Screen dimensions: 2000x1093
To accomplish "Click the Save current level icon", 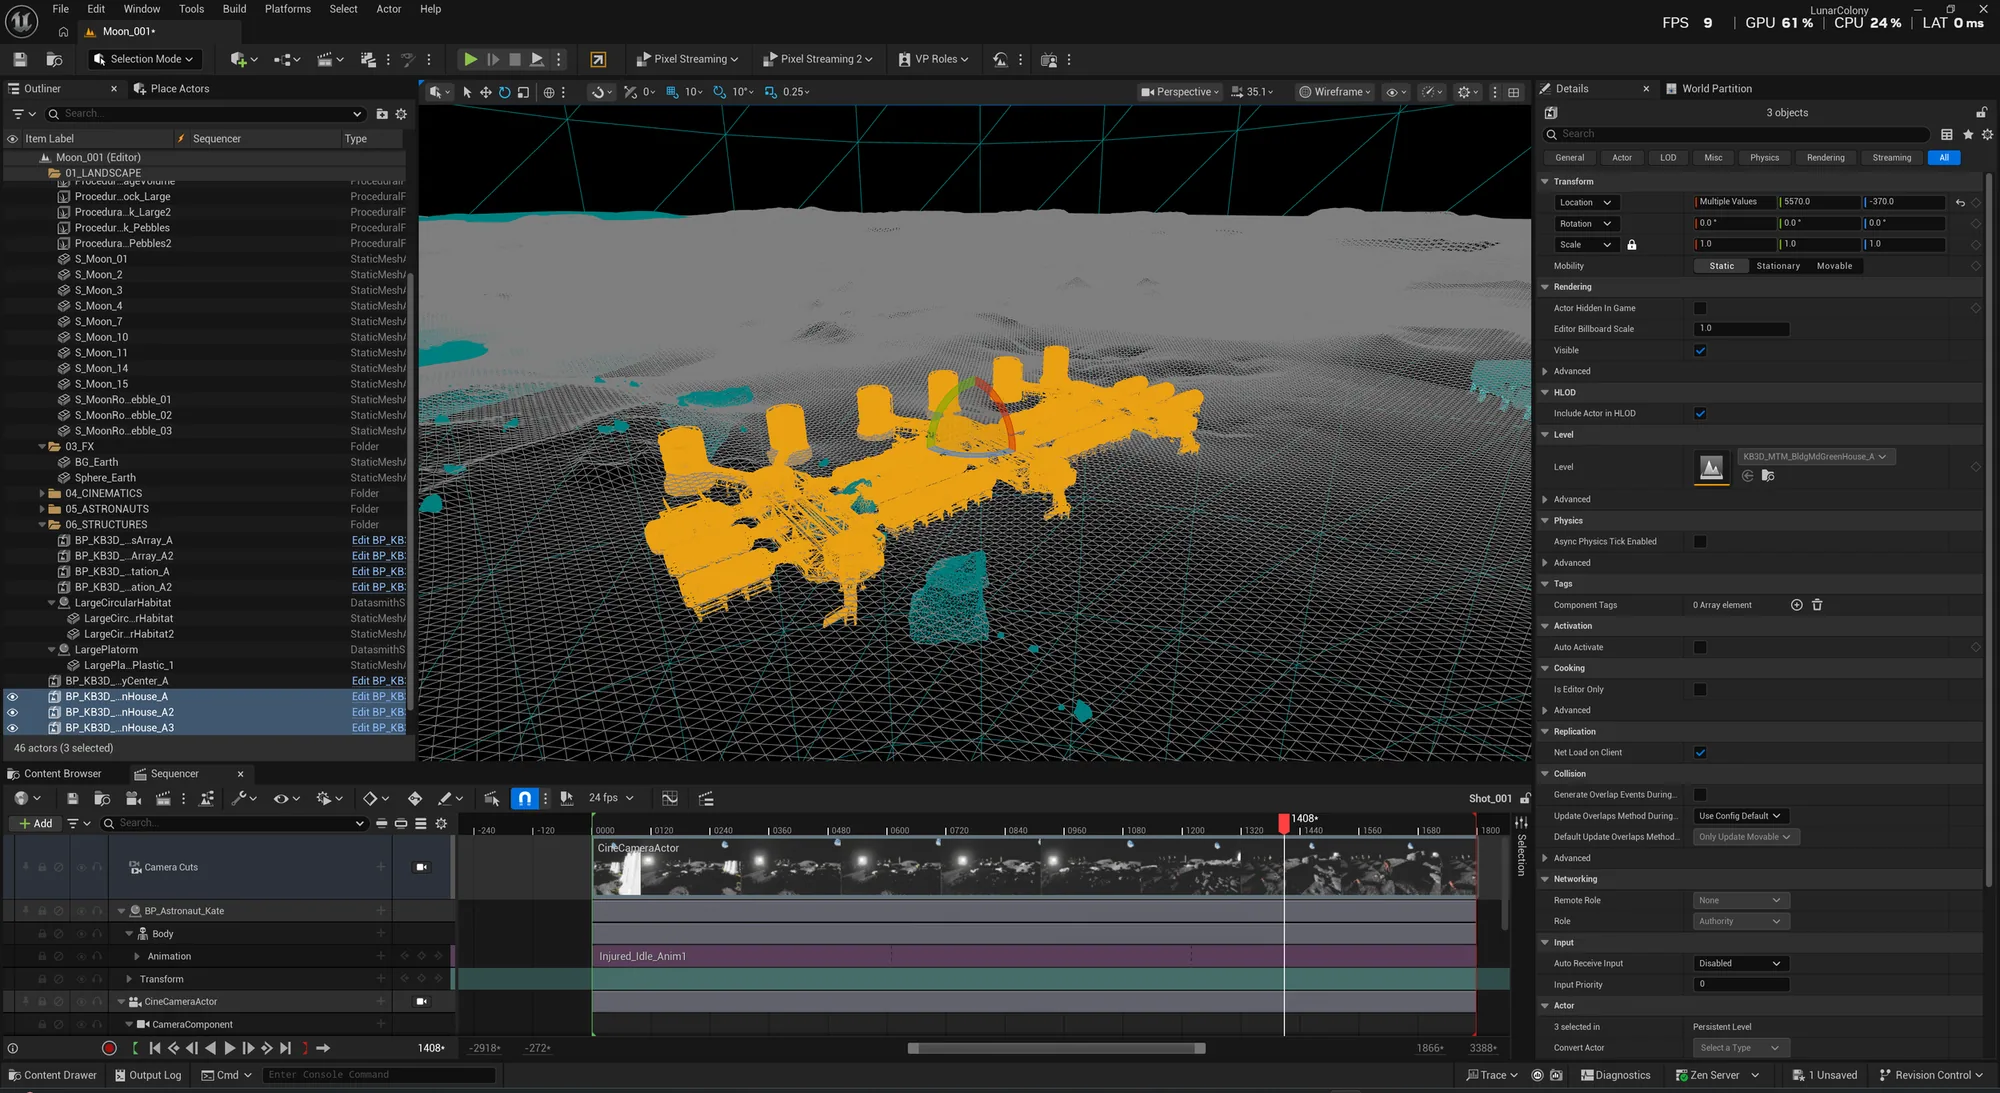I will point(20,60).
